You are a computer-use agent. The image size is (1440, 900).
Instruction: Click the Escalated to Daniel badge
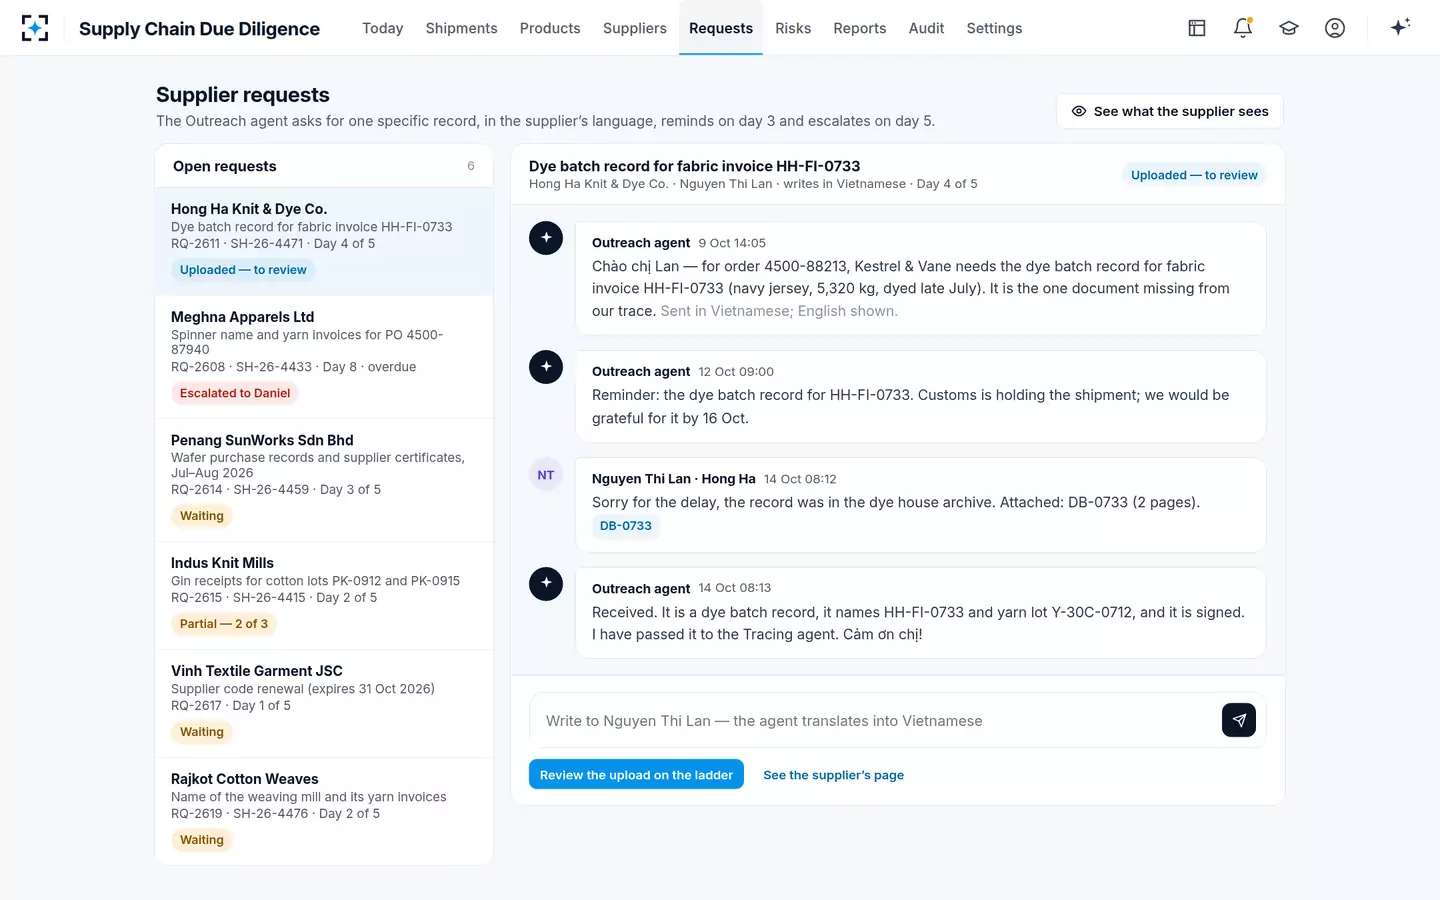[x=235, y=393]
